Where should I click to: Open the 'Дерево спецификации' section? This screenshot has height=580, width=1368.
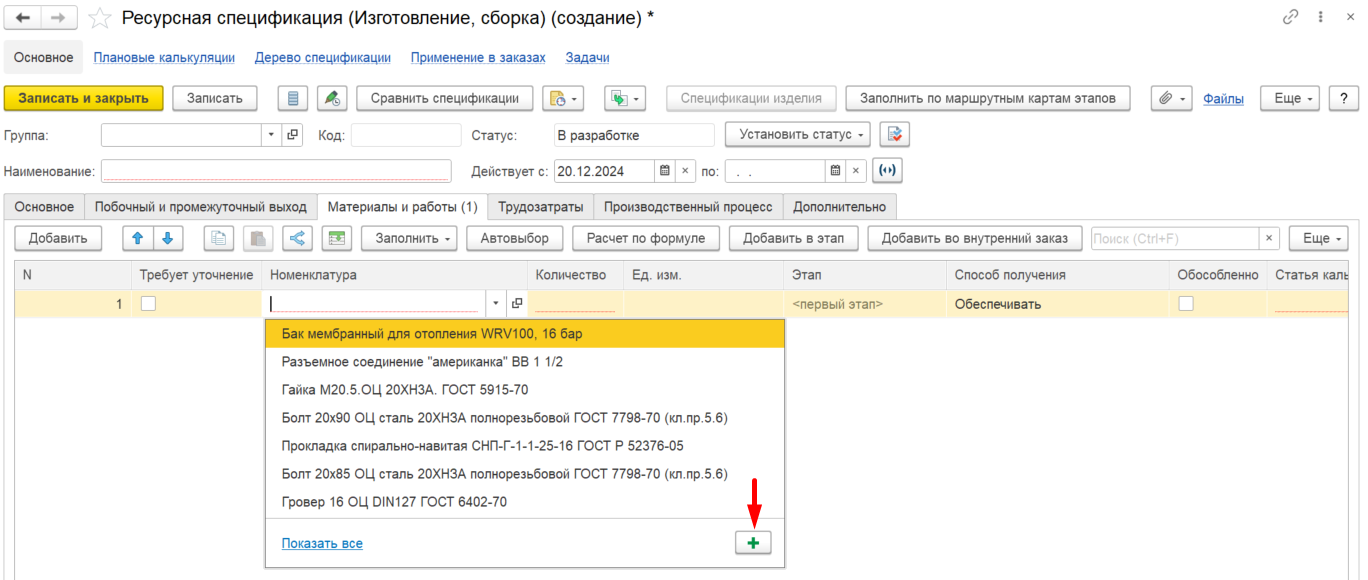coord(323,58)
